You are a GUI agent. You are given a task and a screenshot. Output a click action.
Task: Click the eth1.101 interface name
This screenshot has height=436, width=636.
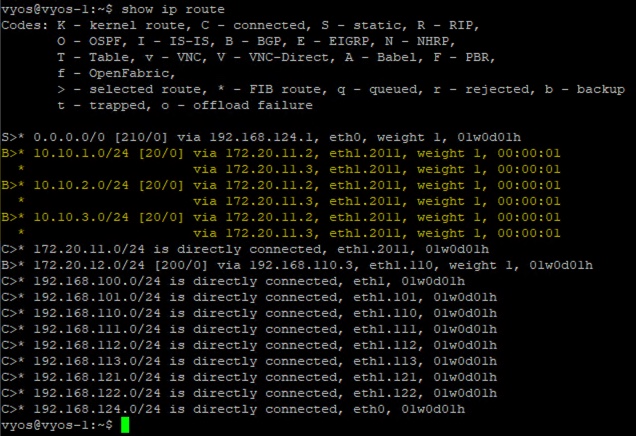pyautogui.click(x=385, y=297)
